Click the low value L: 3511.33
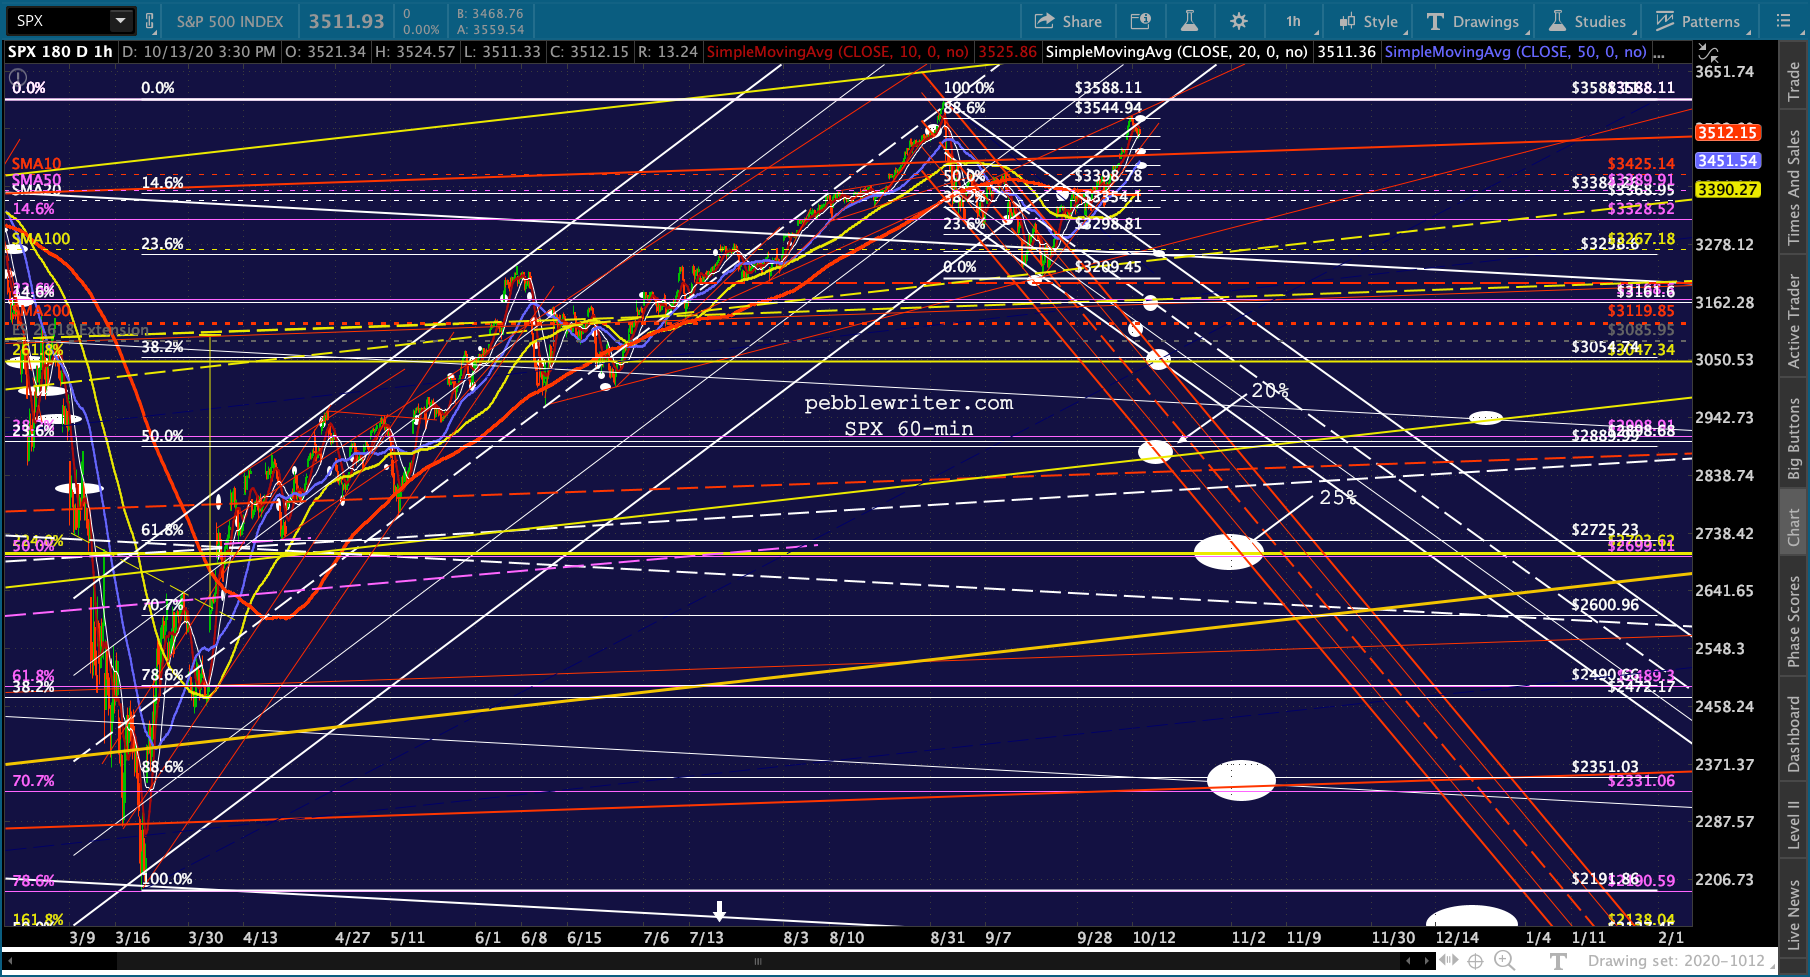The height and width of the screenshot is (977, 1810). click(x=503, y=52)
